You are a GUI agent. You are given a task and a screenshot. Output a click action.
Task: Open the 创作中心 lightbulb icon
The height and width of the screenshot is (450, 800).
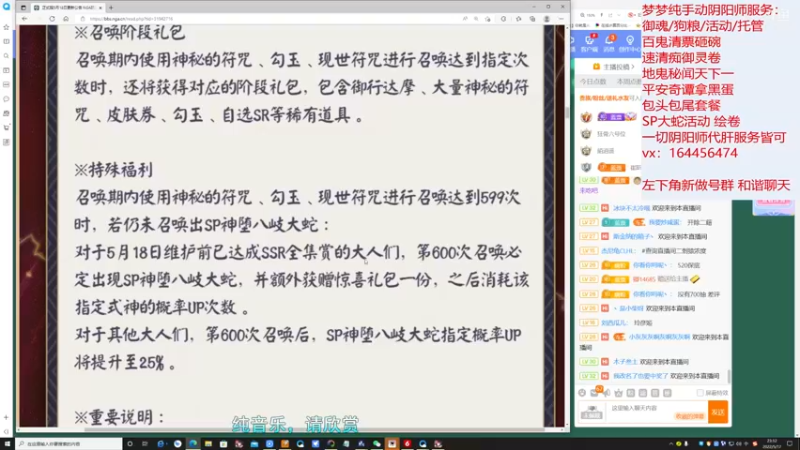pos(630,43)
